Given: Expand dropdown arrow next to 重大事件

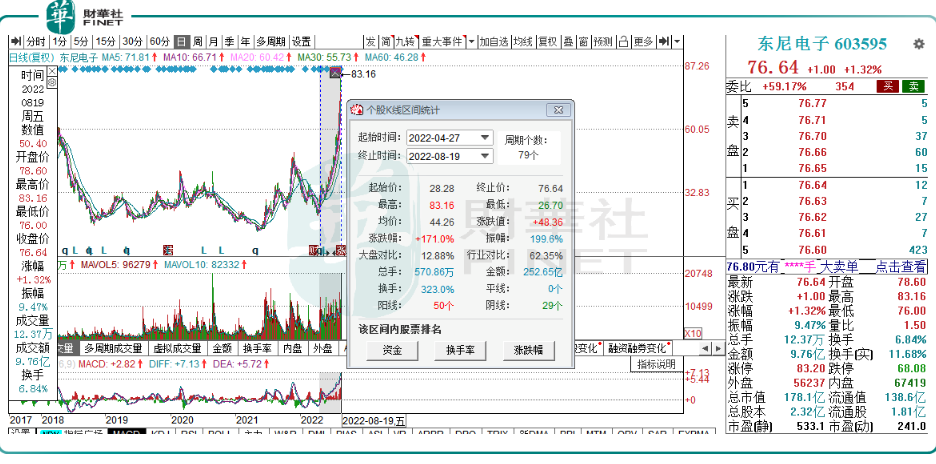Looking at the screenshot, I should (x=472, y=42).
